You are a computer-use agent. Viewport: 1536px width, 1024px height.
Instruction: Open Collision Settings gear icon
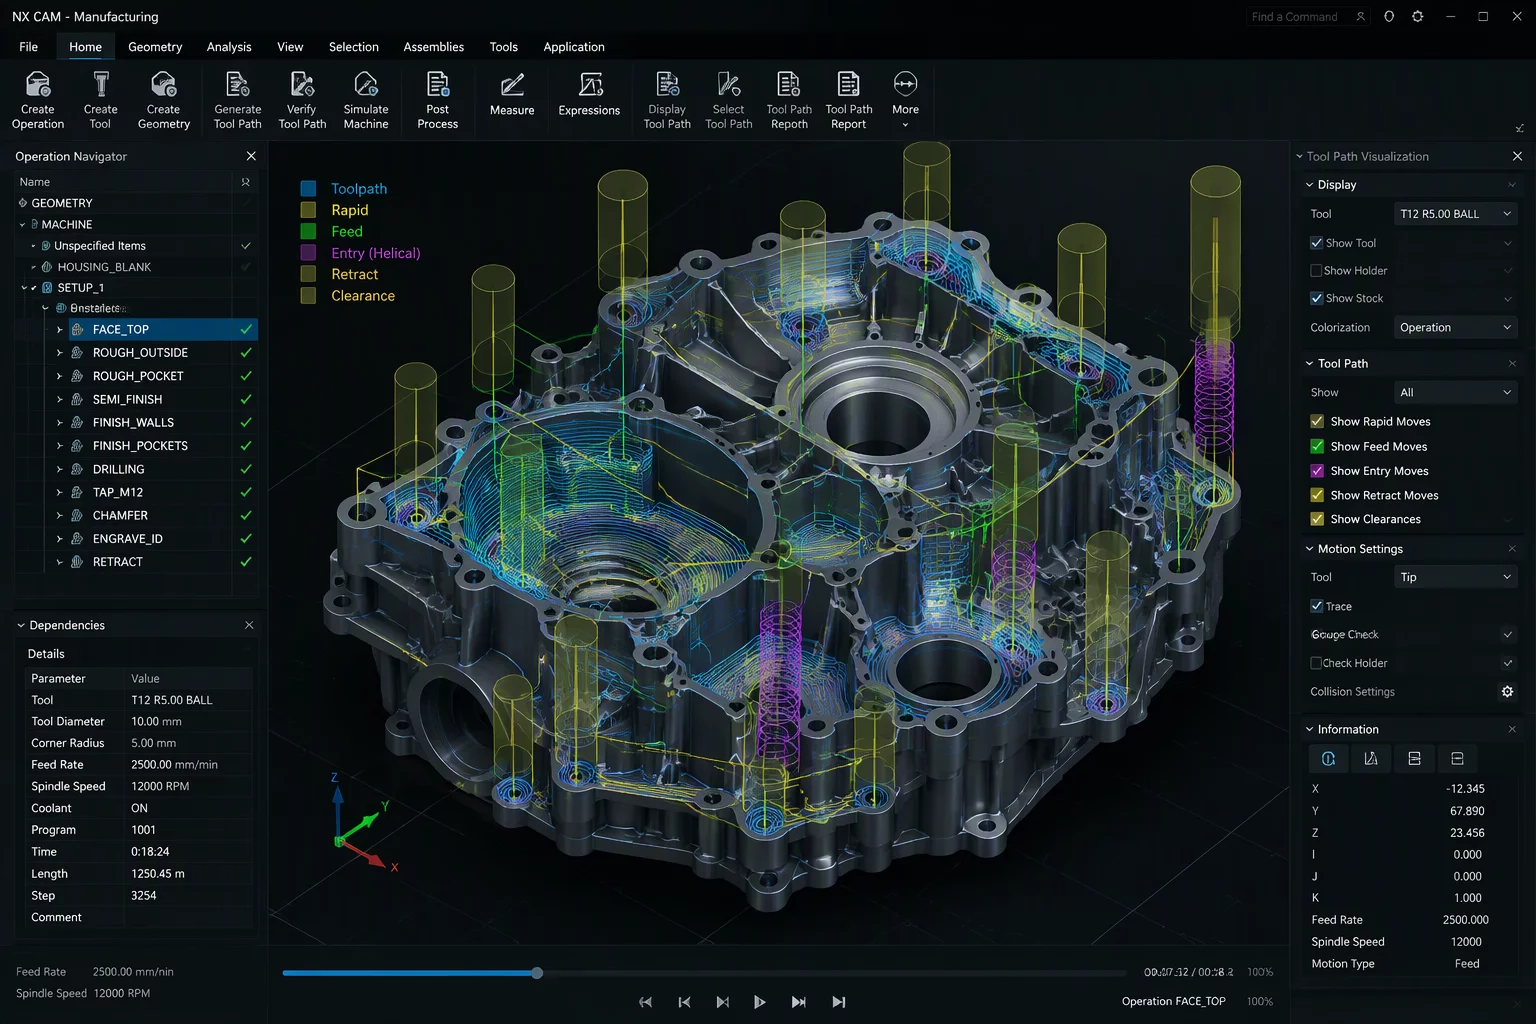[1507, 692]
